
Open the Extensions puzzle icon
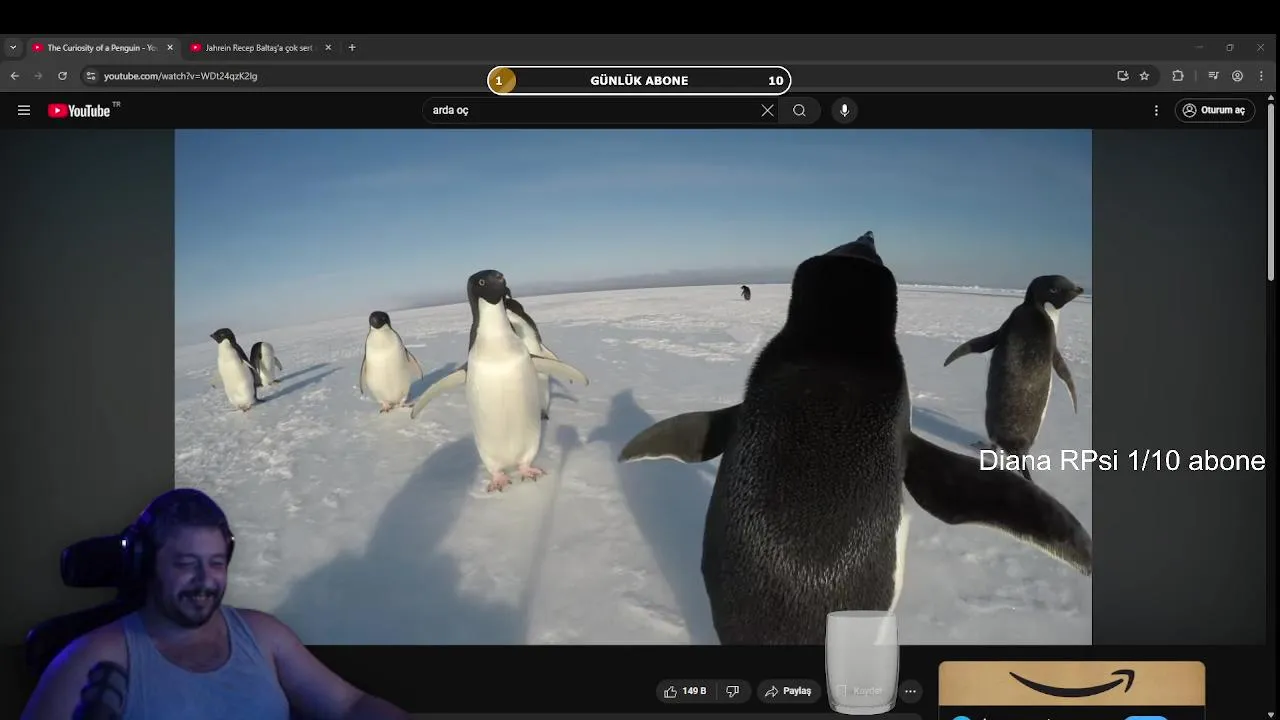click(x=1178, y=76)
